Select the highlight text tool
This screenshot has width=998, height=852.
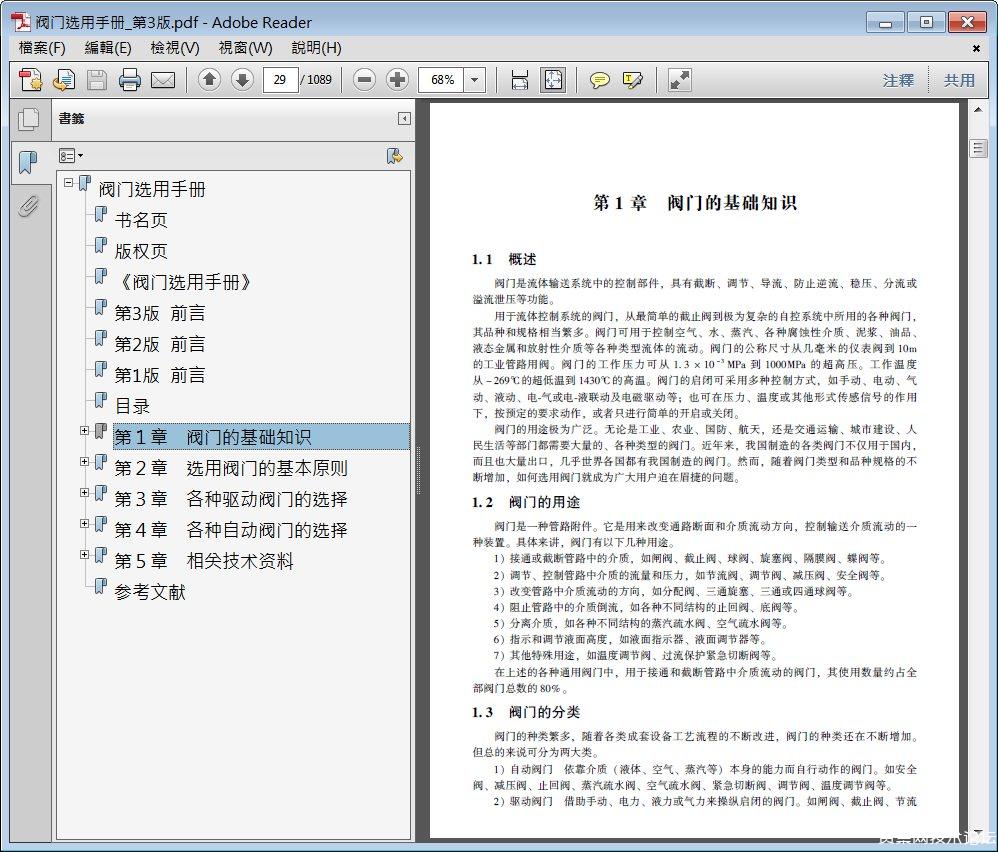tap(632, 80)
